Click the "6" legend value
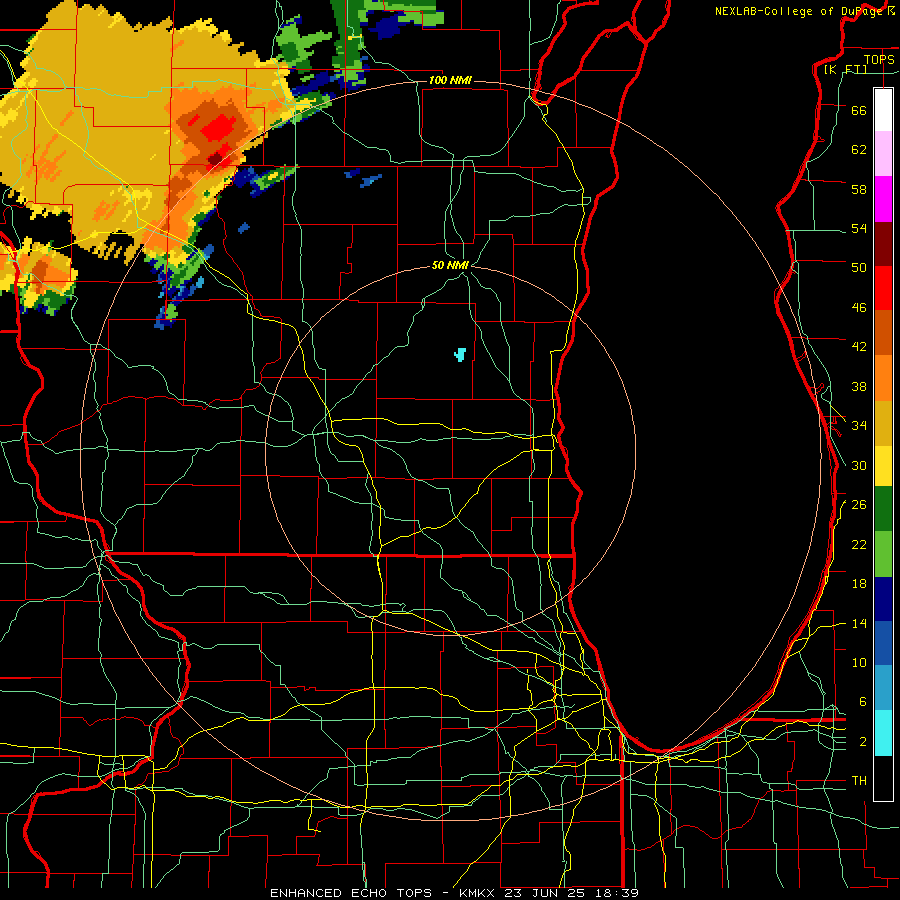 862,702
